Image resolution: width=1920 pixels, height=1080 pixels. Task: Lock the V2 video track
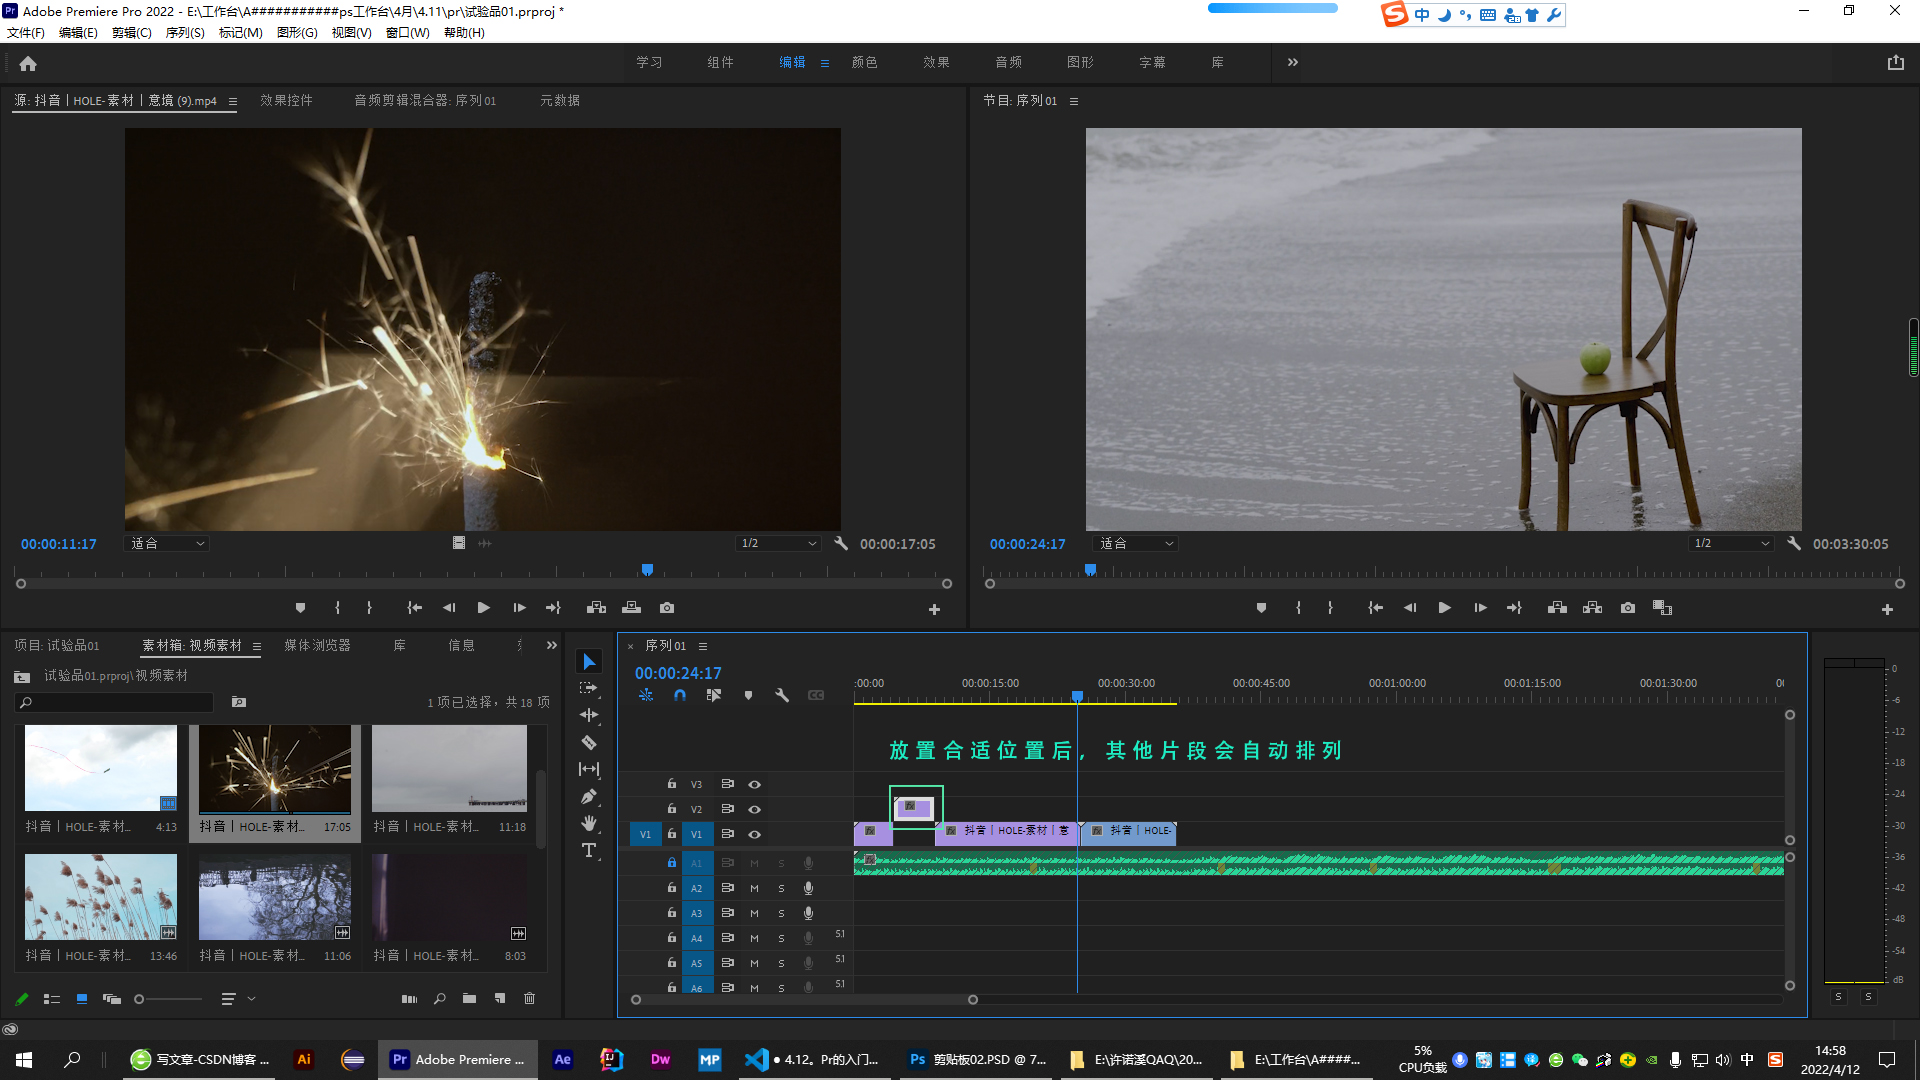click(672, 808)
